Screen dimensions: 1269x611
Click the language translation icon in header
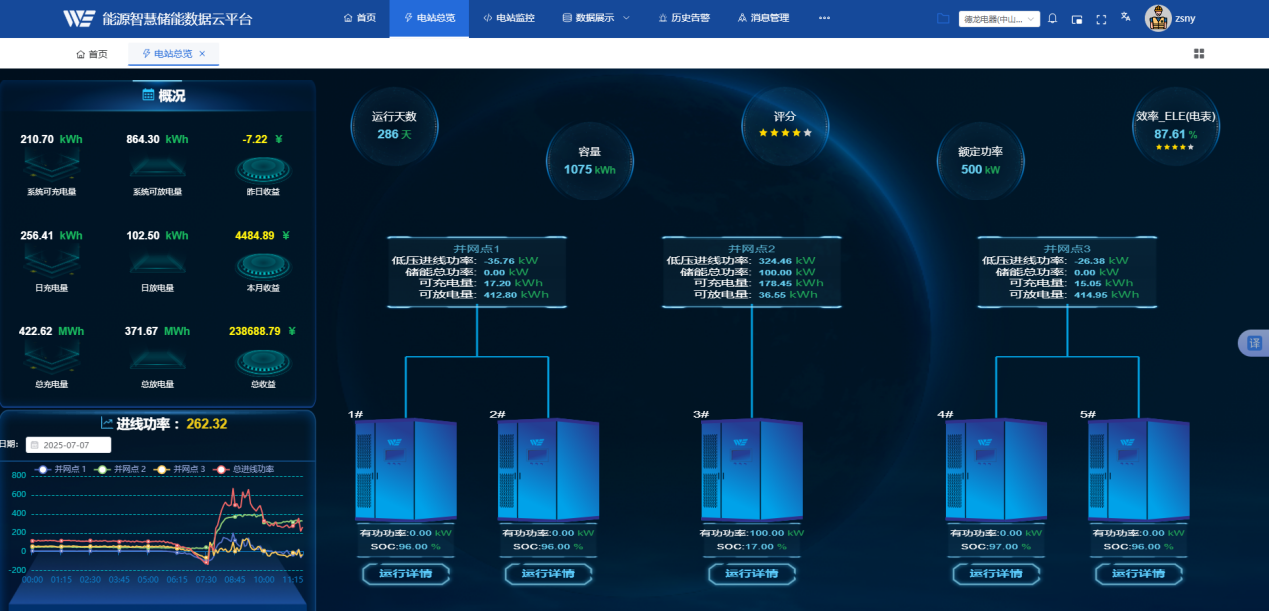(1125, 18)
